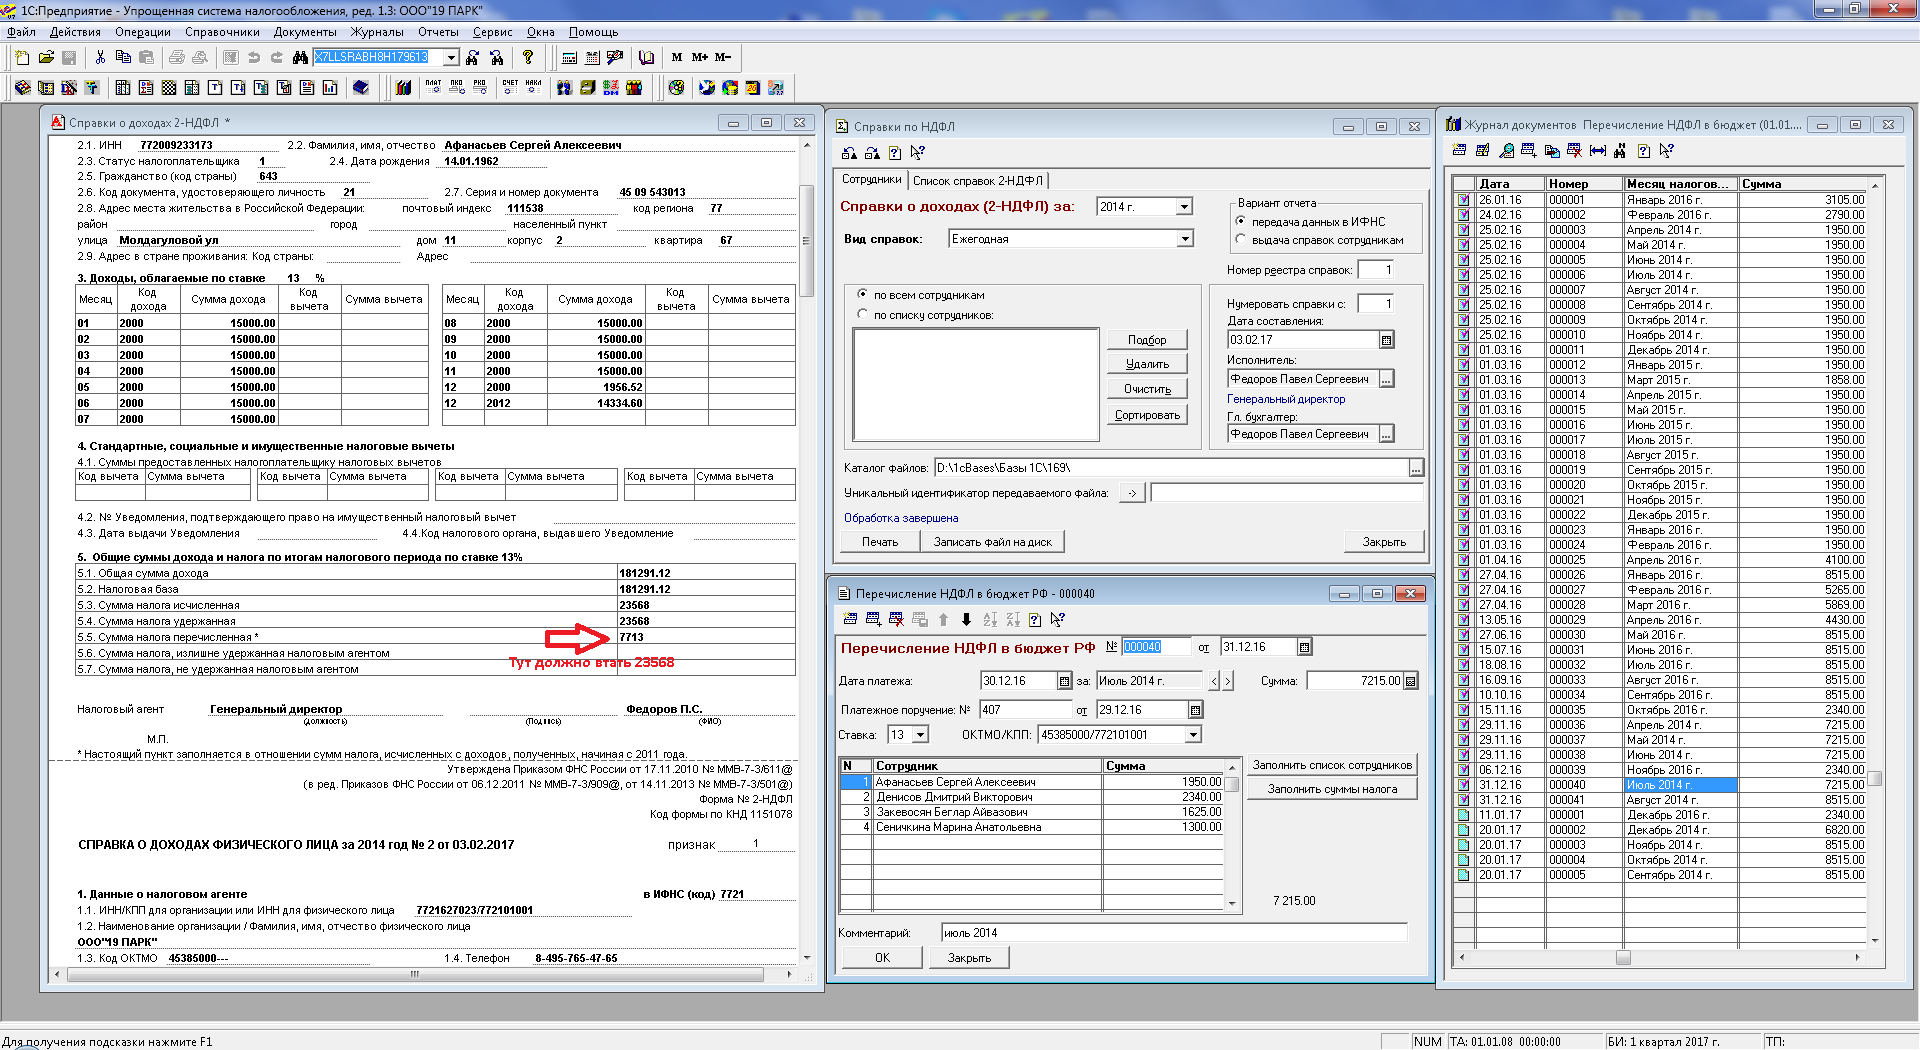Click 'Заполнить список сотрудников' button
This screenshot has width=1920, height=1050.
[1332, 765]
